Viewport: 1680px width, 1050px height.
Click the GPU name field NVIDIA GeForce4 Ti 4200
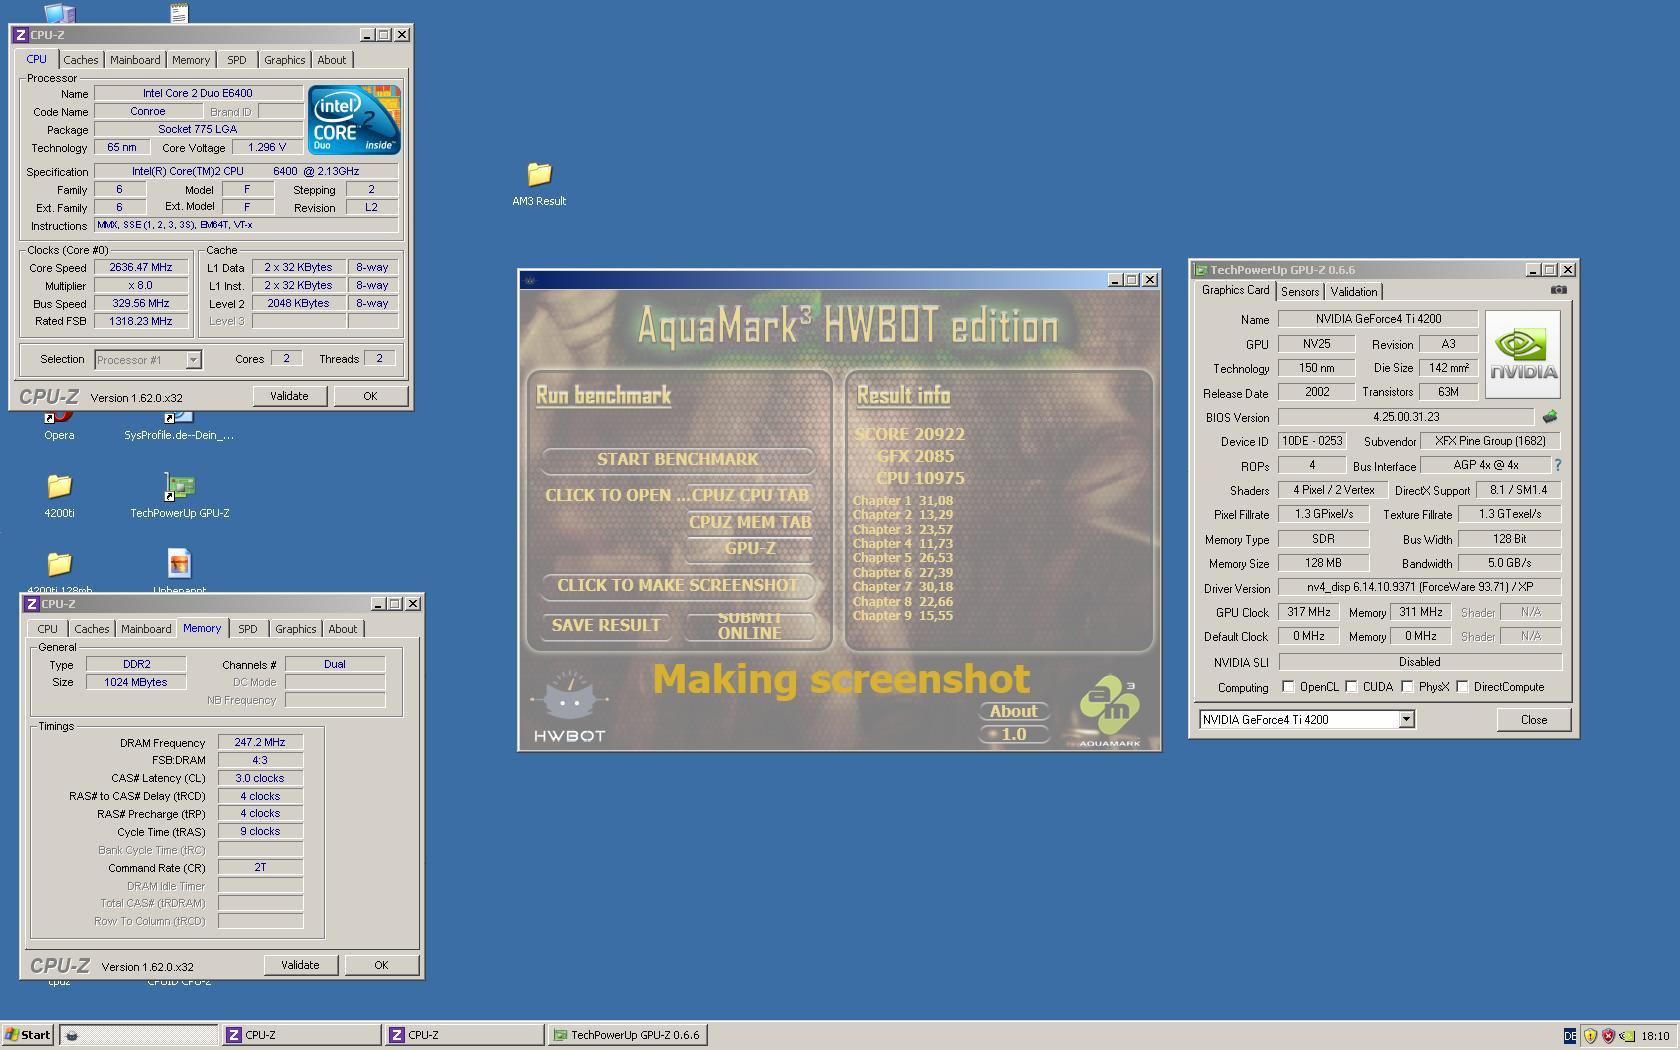[1378, 319]
